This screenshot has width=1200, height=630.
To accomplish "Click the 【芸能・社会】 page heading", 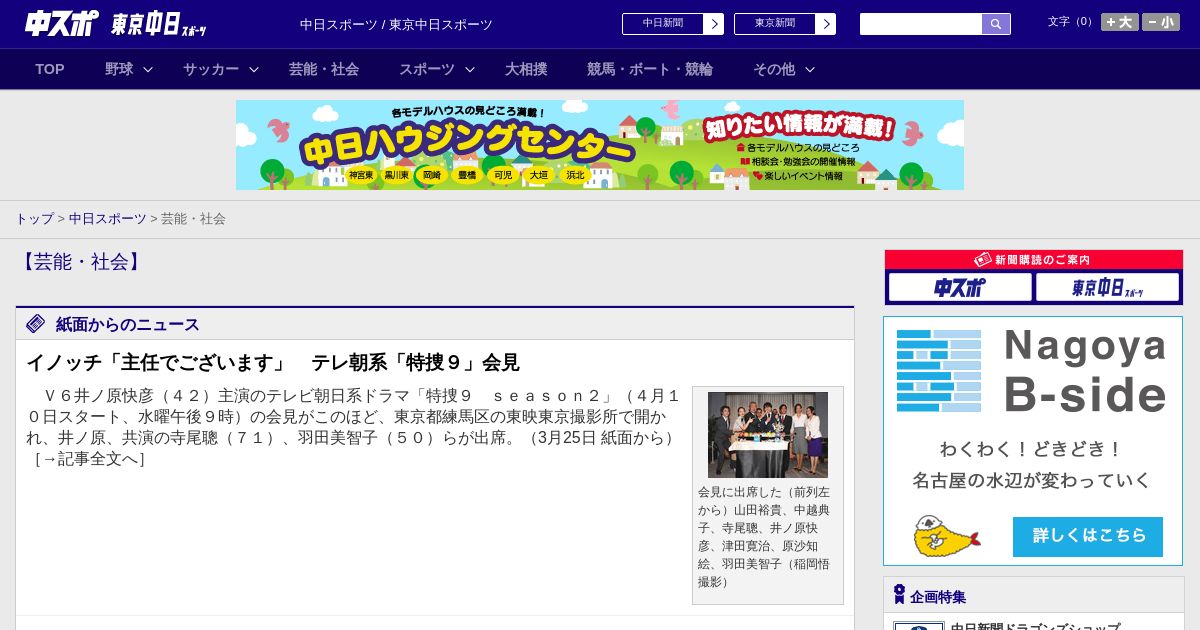I will tap(82, 262).
